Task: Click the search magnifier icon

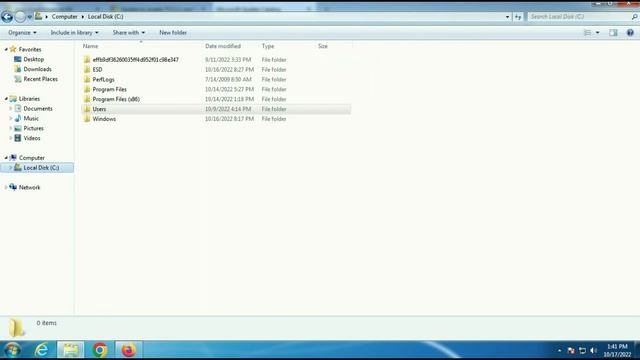Action: (634, 17)
